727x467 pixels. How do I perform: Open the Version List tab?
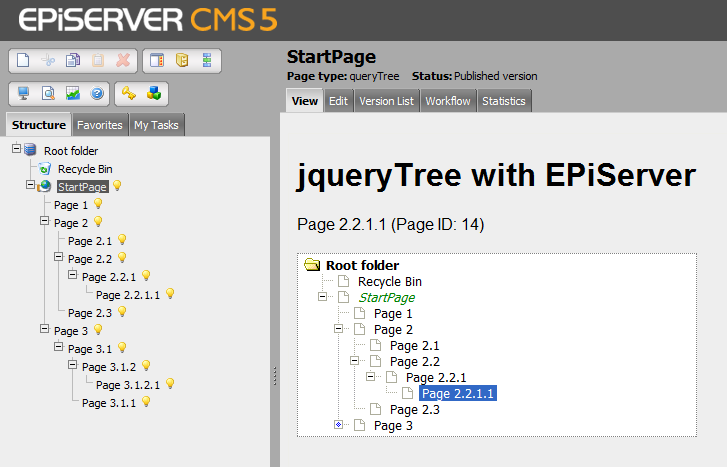coord(386,101)
